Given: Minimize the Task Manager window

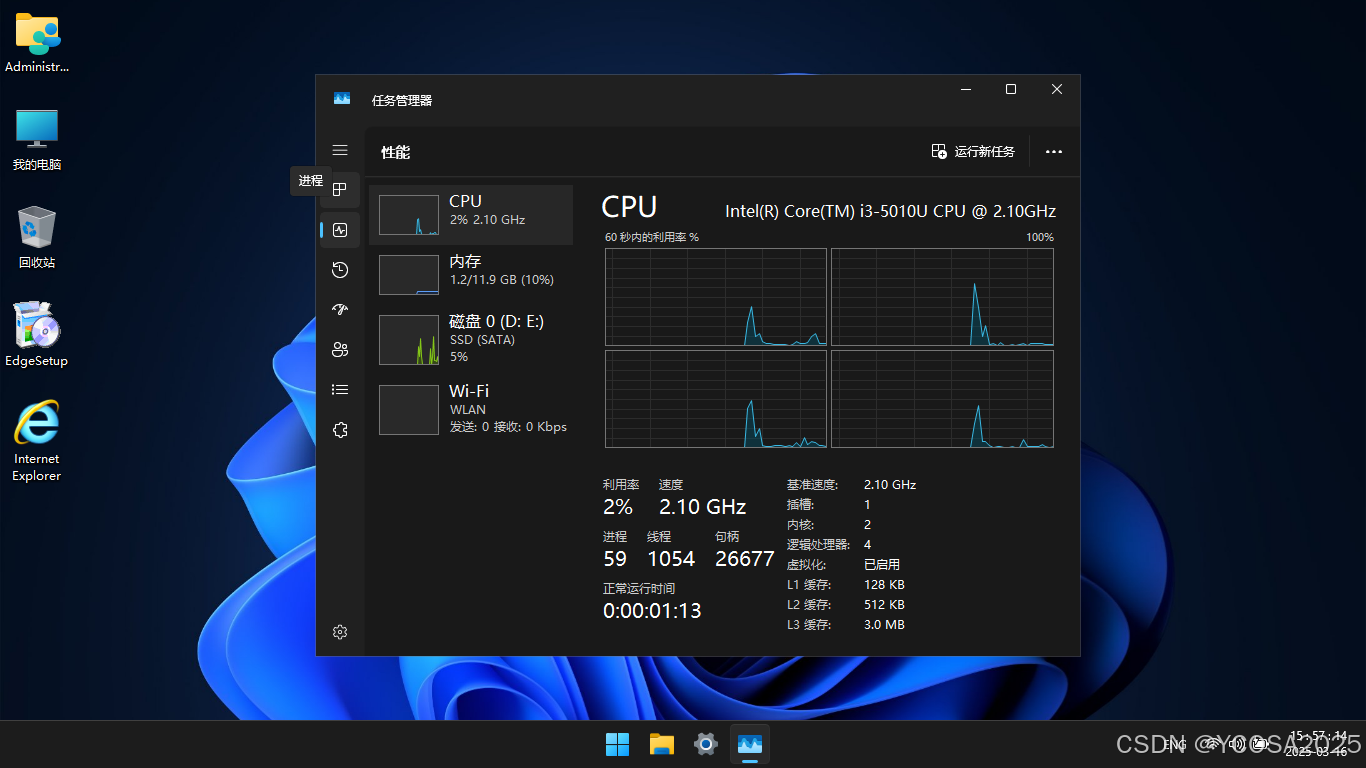Looking at the screenshot, I should (x=966, y=89).
